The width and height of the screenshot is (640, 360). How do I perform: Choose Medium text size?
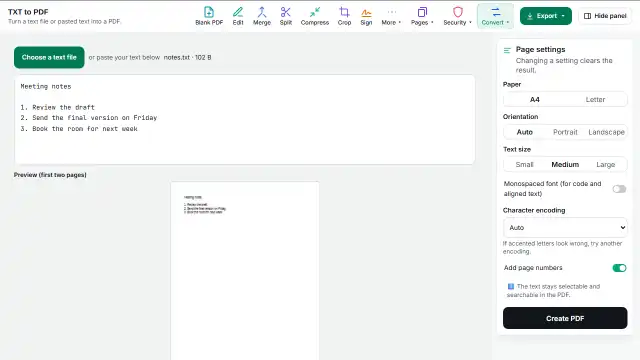(x=565, y=164)
